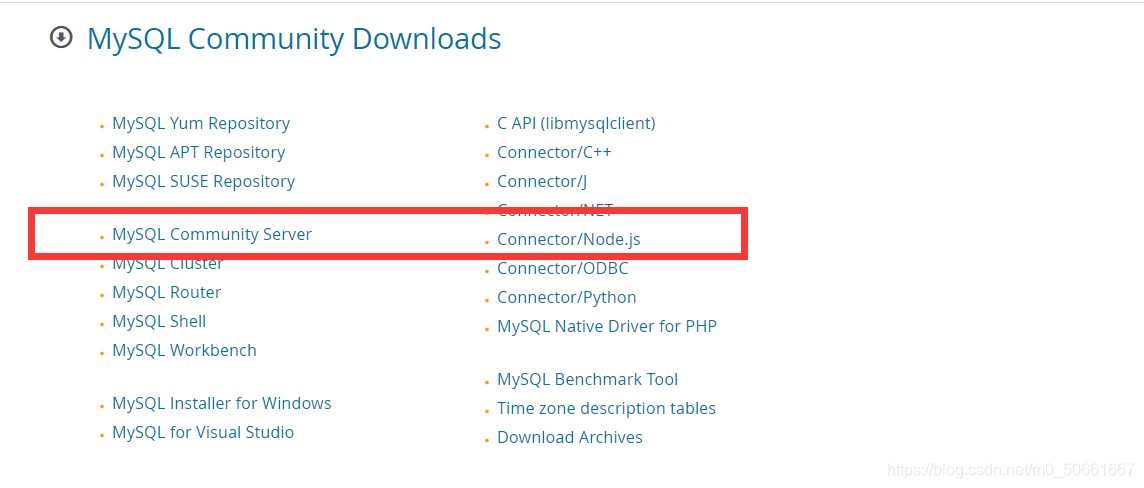Open MySQL Native Driver for PHP

(607, 326)
